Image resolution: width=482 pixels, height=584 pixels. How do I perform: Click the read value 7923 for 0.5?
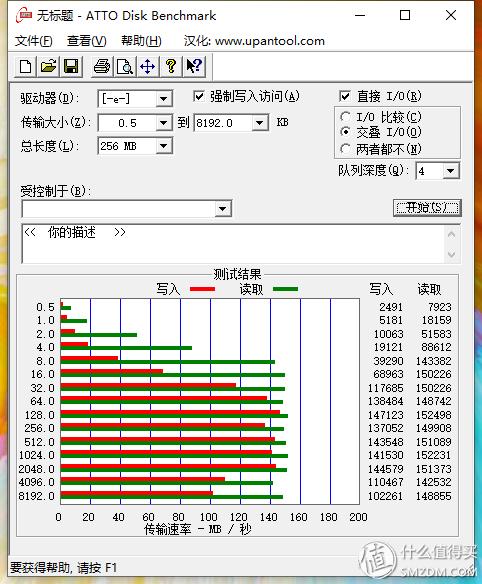click(x=440, y=307)
